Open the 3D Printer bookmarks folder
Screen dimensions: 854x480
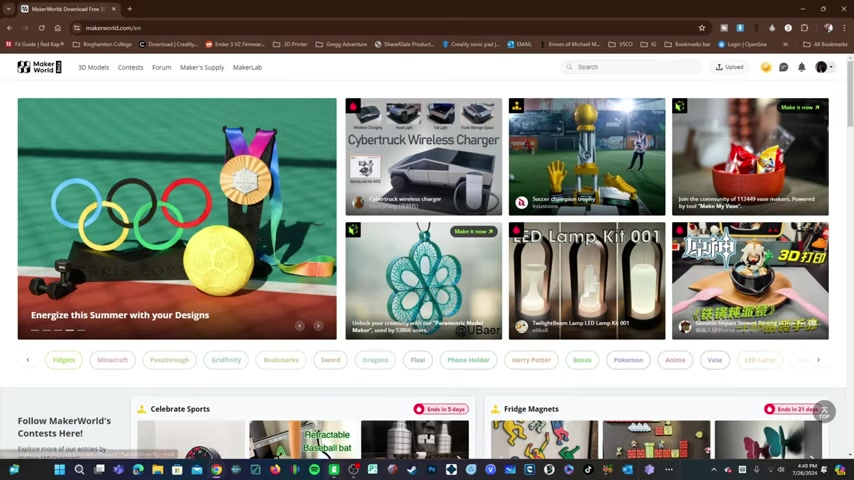click(290, 44)
